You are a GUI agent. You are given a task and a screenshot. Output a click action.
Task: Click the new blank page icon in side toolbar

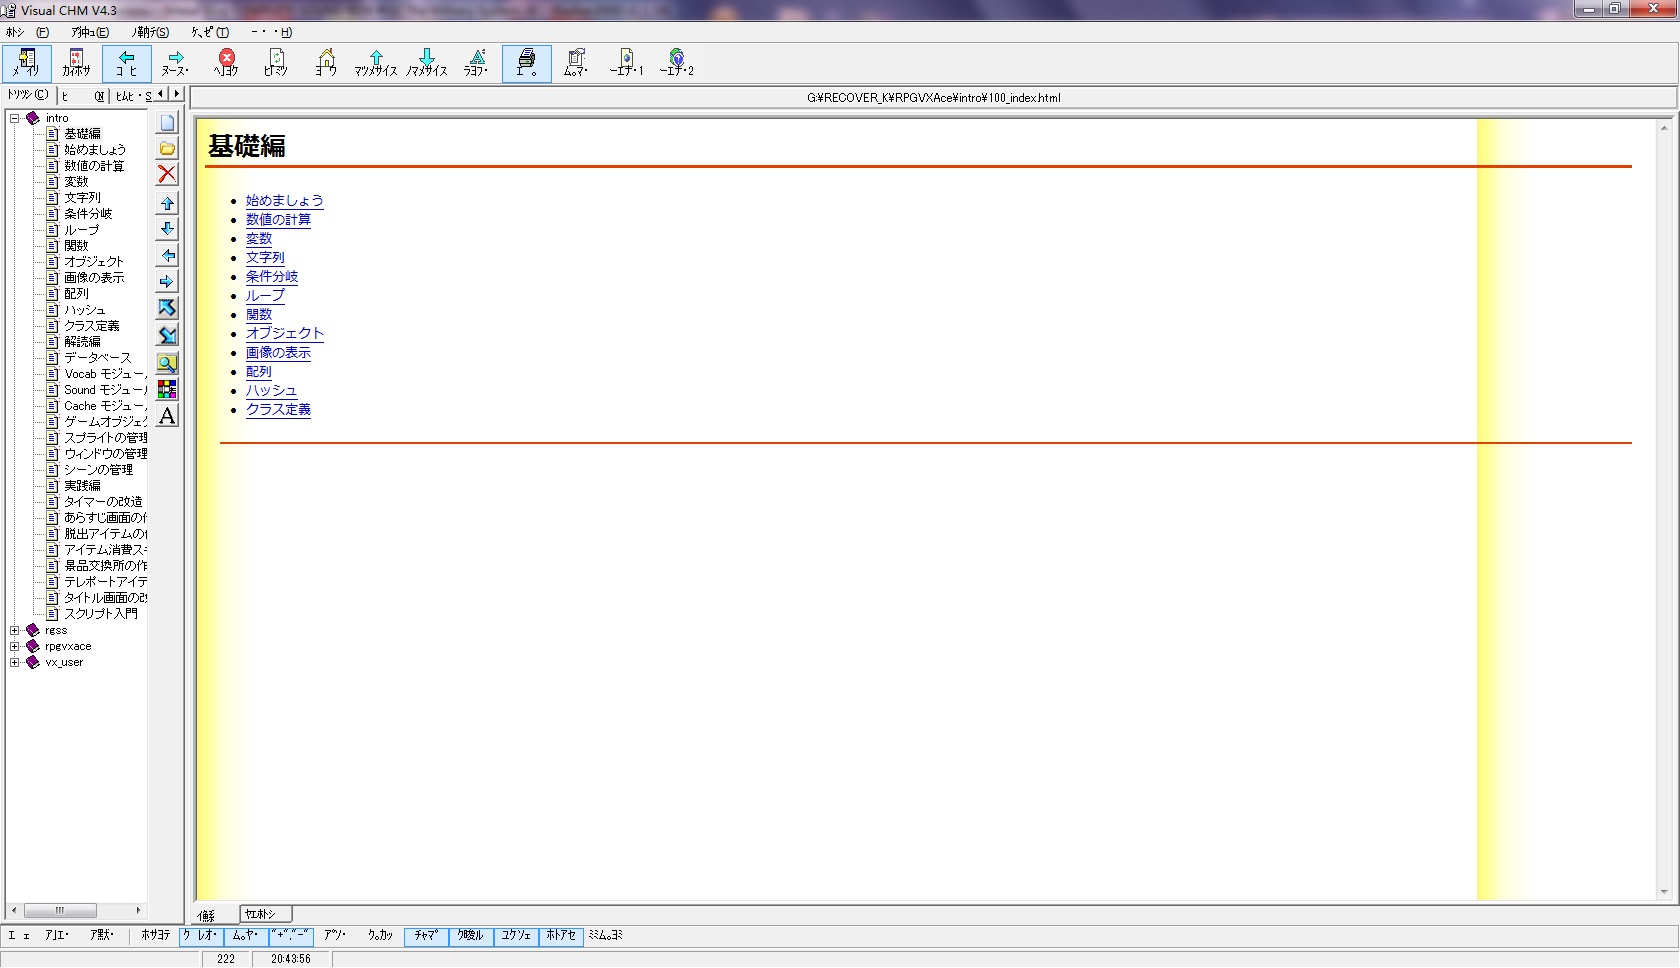coord(167,123)
